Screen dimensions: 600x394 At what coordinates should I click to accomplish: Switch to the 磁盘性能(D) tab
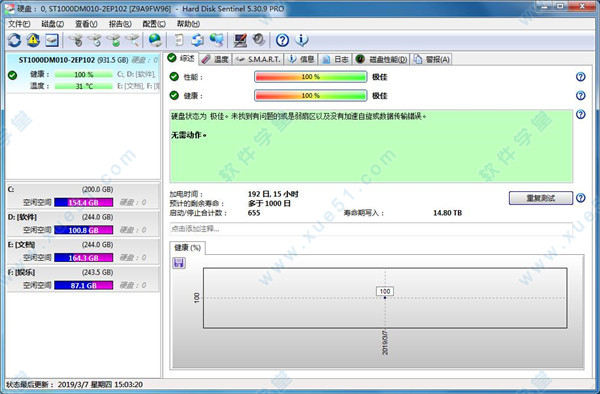coord(381,59)
